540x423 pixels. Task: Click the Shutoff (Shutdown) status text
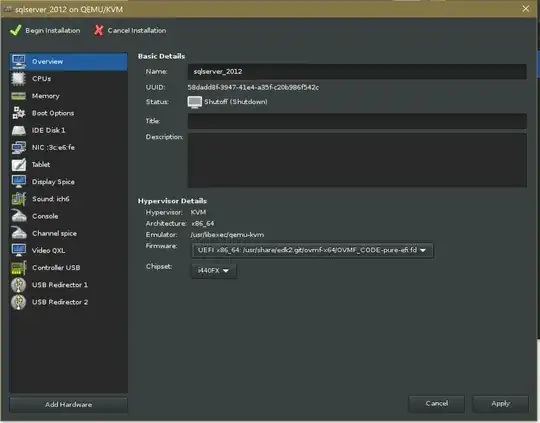click(236, 102)
